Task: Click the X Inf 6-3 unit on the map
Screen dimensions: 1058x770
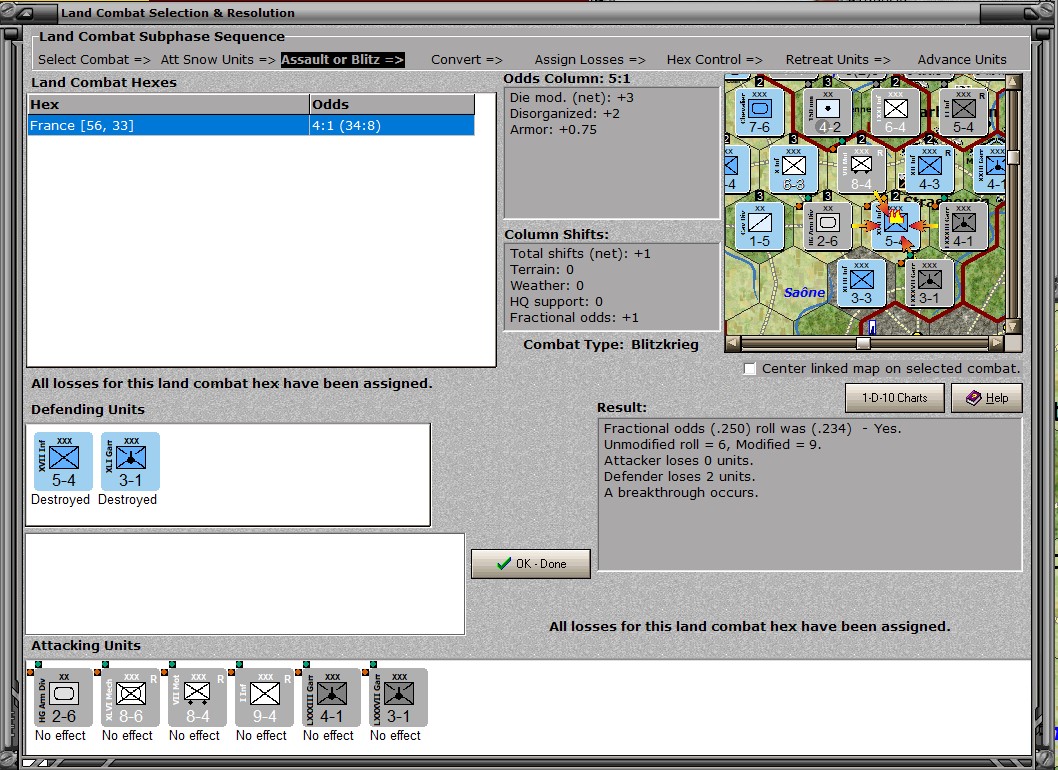Action: [794, 169]
